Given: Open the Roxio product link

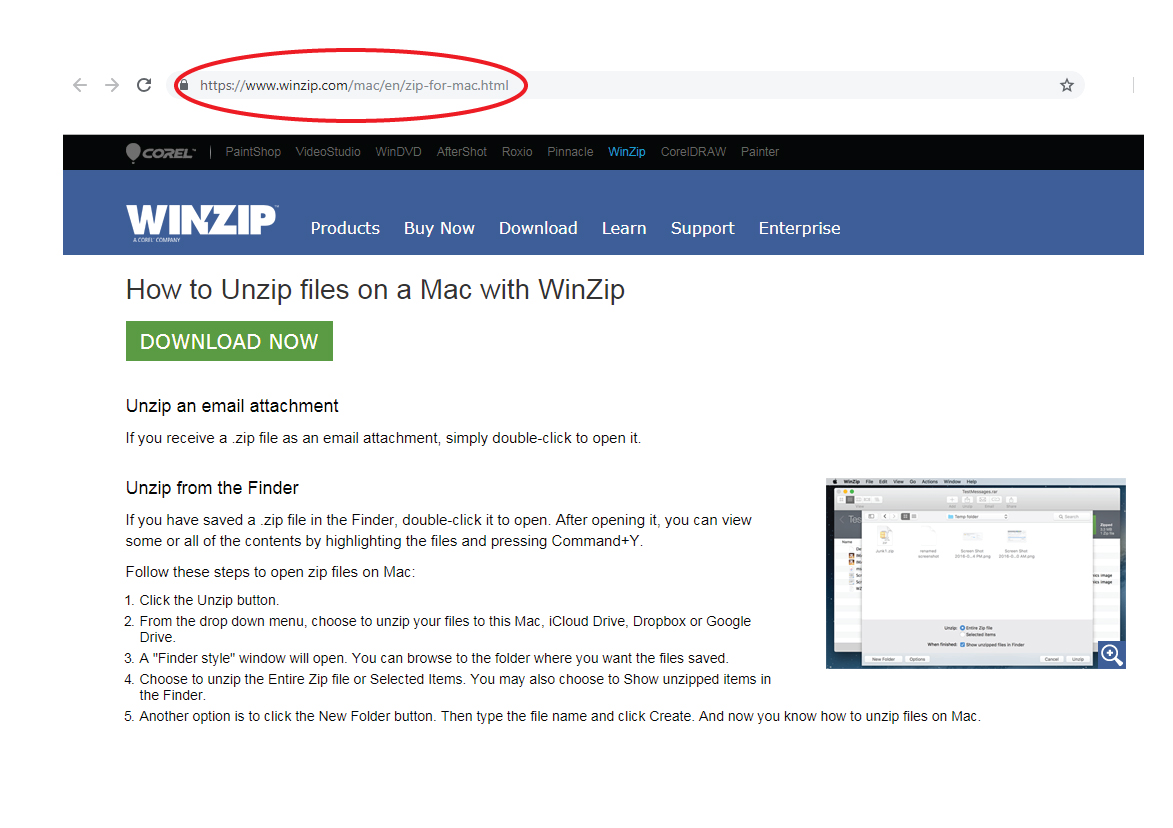Looking at the screenshot, I should coord(517,152).
